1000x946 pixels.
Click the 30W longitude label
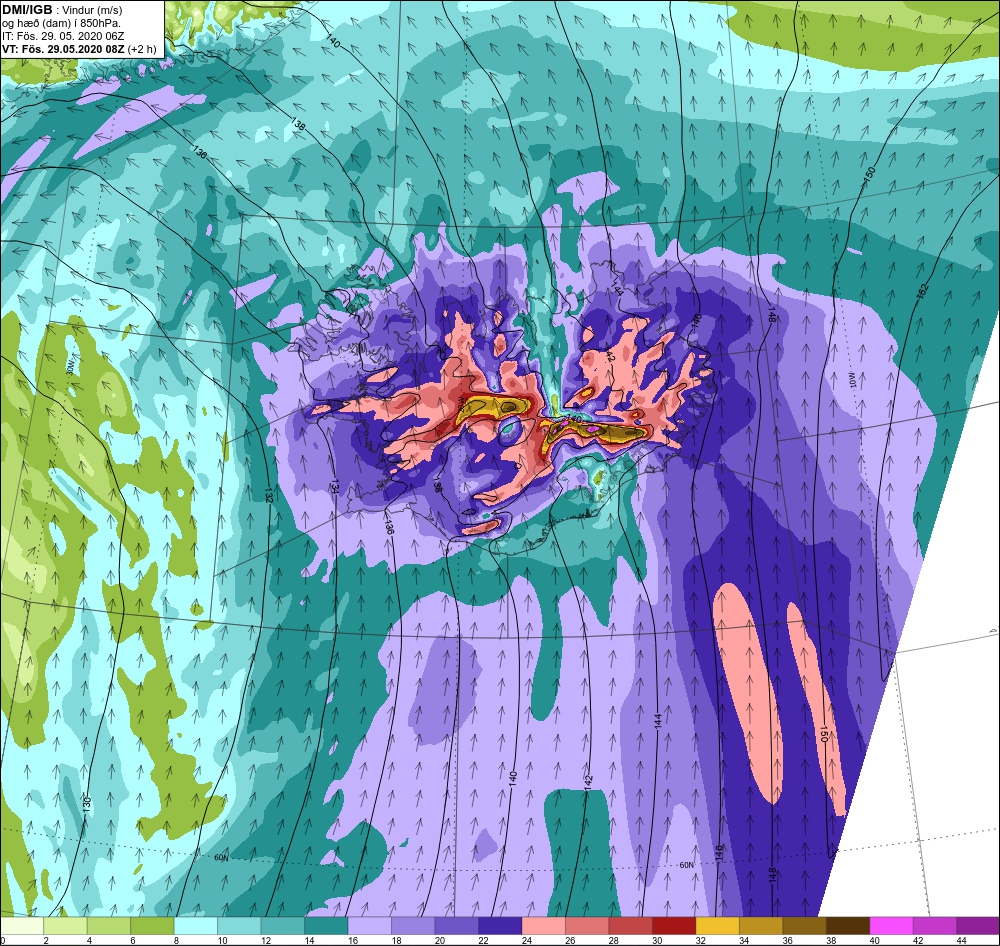[70, 369]
